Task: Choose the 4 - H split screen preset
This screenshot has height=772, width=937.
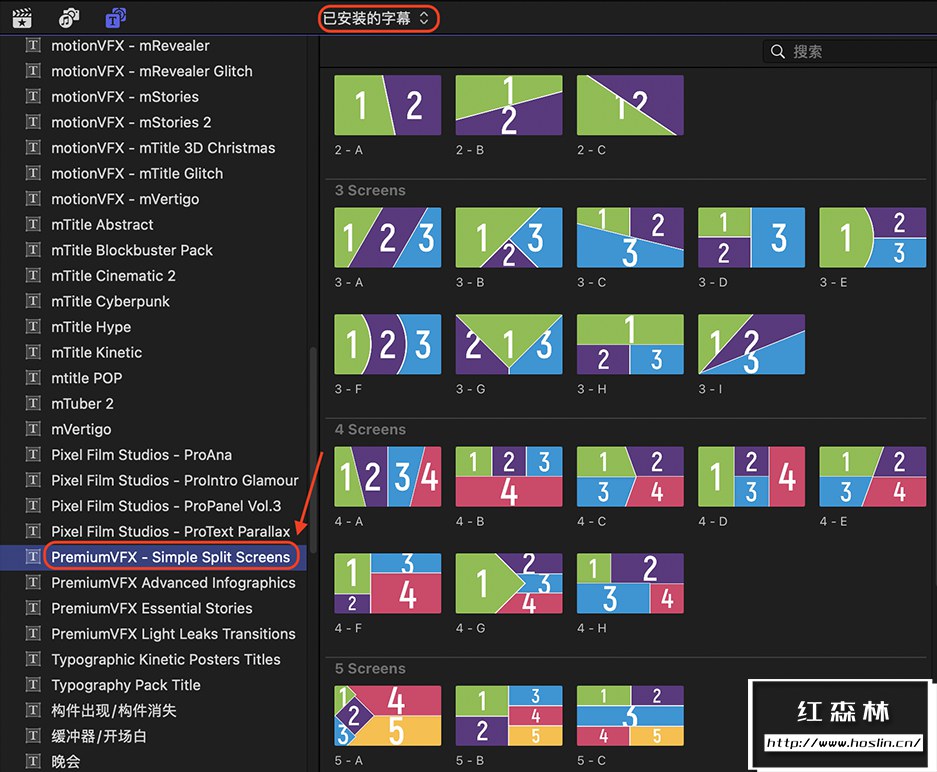Action: pos(630,583)
